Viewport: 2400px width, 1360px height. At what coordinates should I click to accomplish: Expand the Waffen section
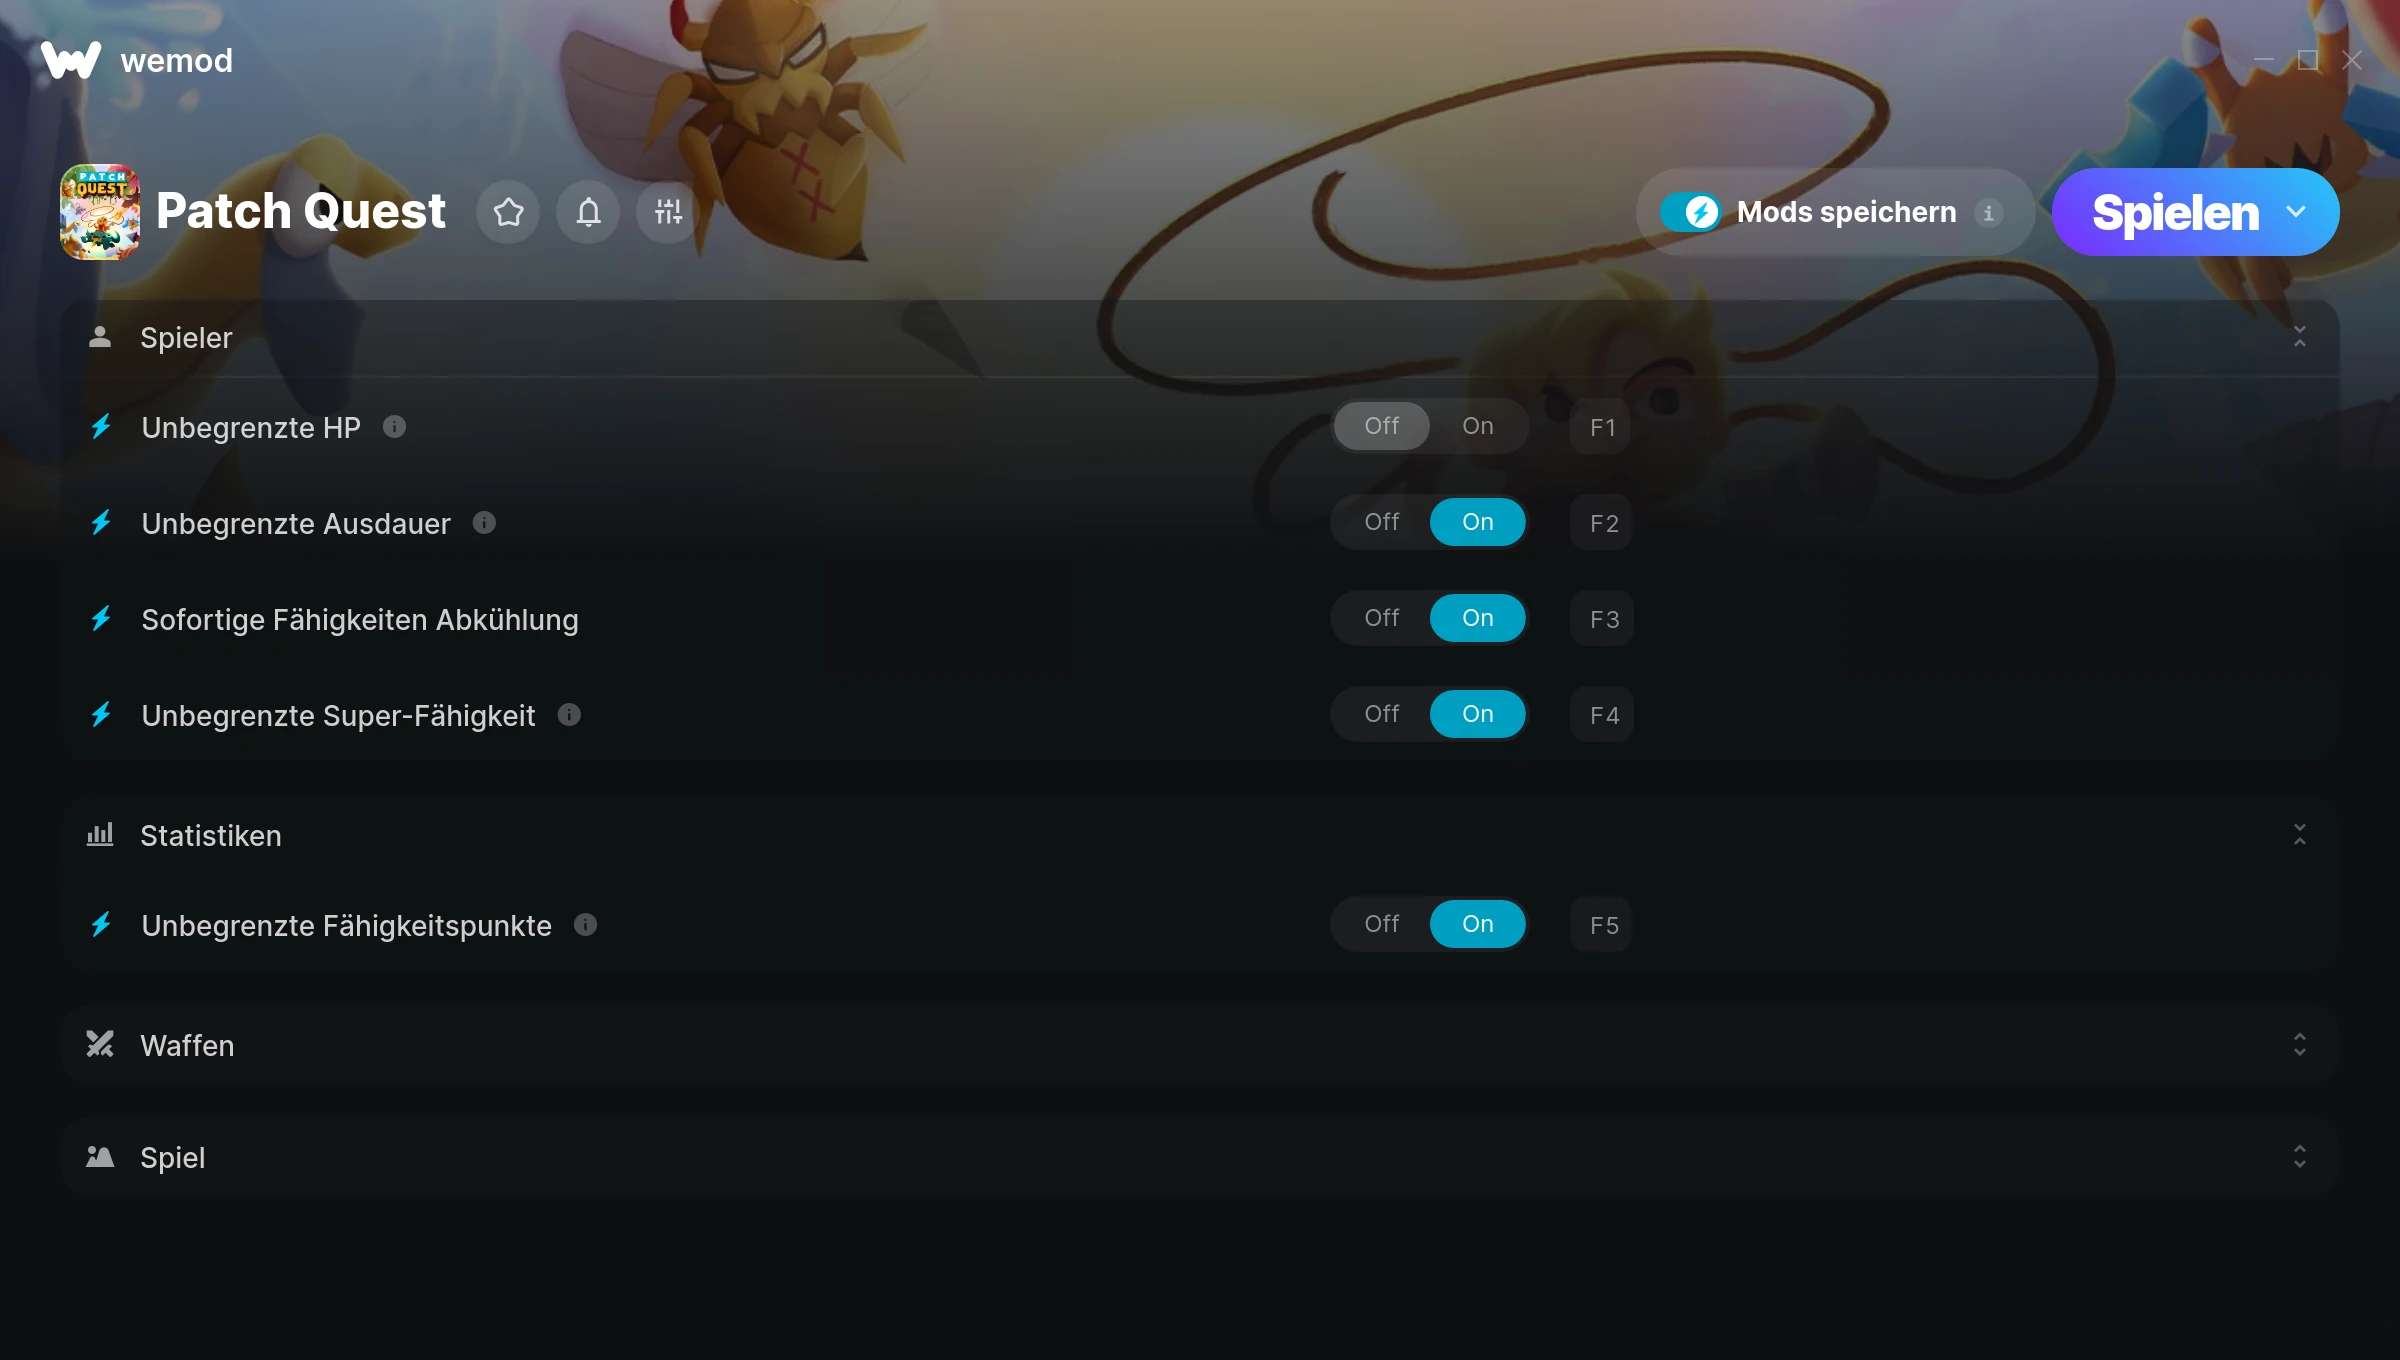[2300, 1045]
